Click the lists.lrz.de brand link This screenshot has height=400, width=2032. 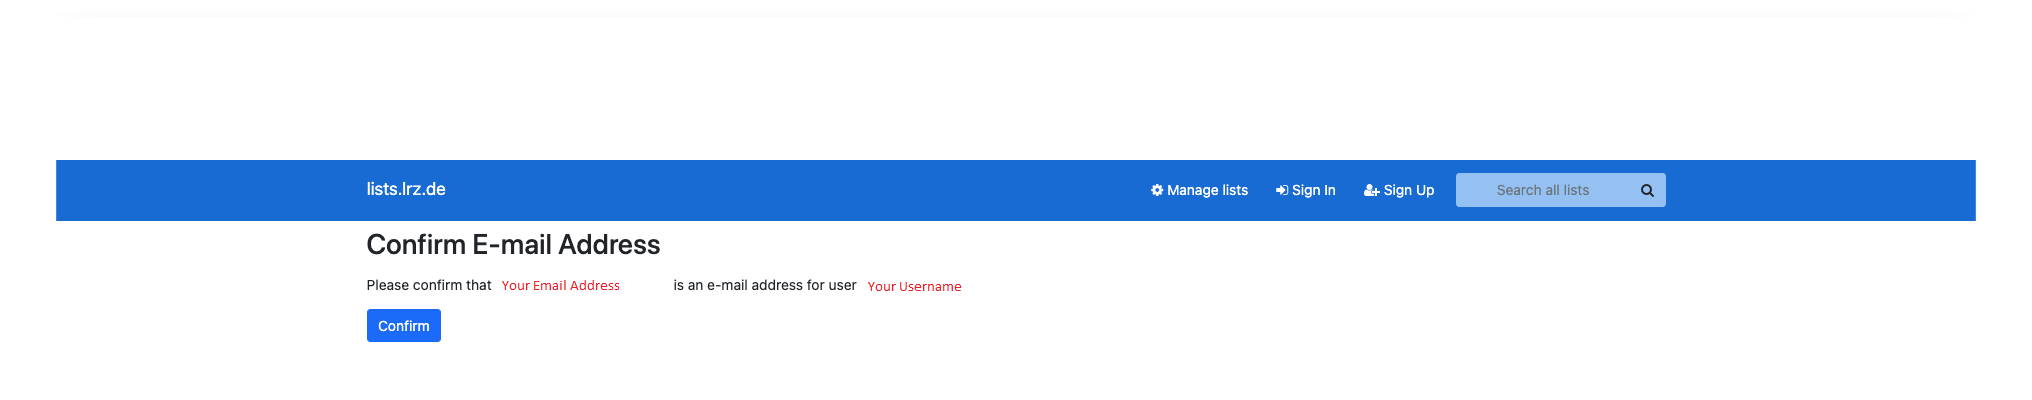point(406,189)
